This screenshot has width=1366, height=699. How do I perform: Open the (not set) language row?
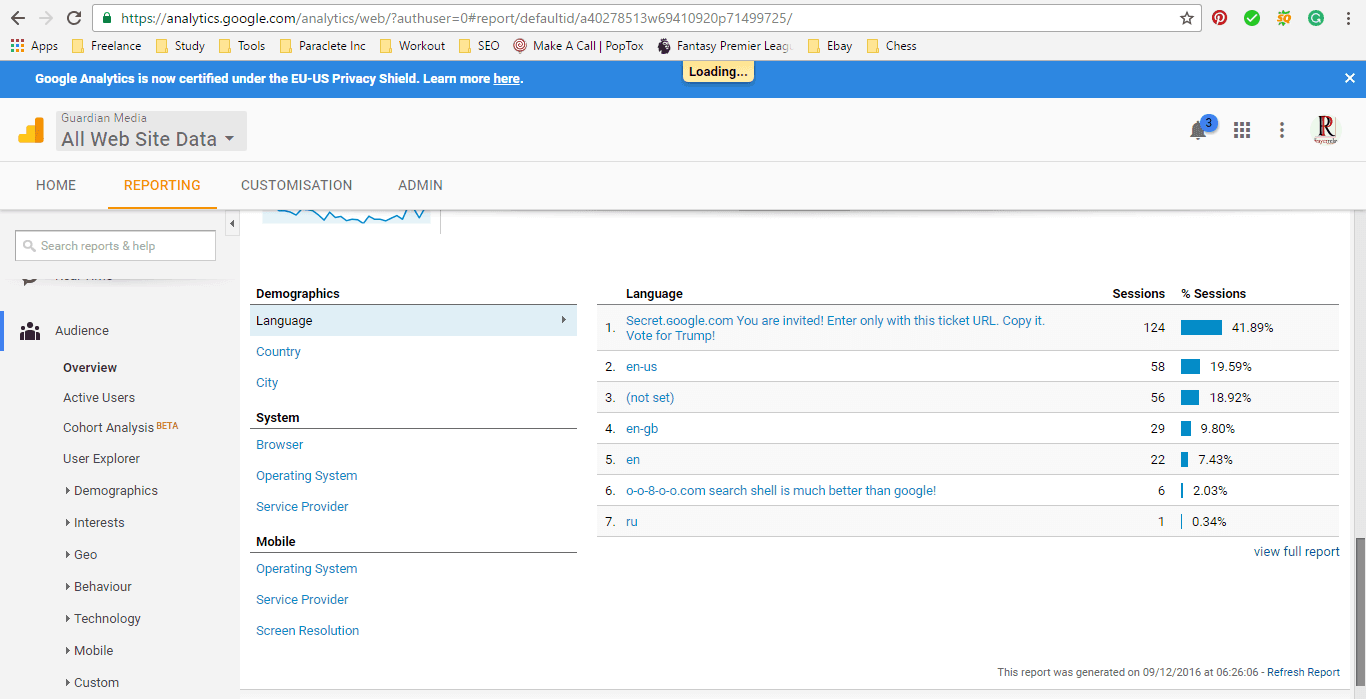pos(650,398)
